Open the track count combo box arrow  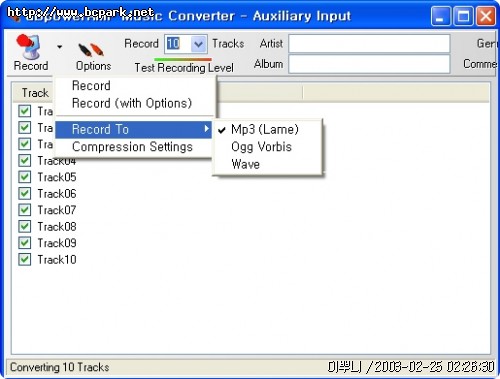tap(199, 44)
